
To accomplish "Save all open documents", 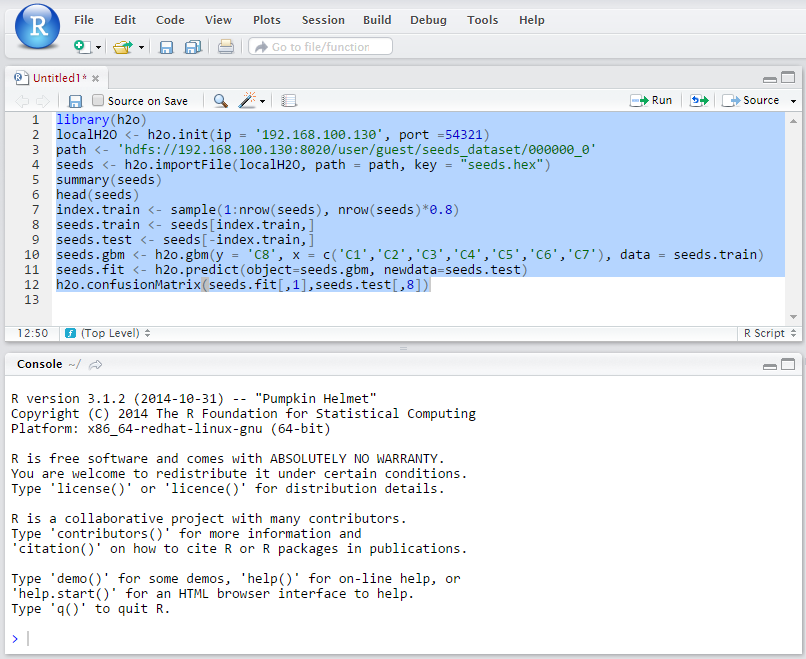I will (193, 46).
